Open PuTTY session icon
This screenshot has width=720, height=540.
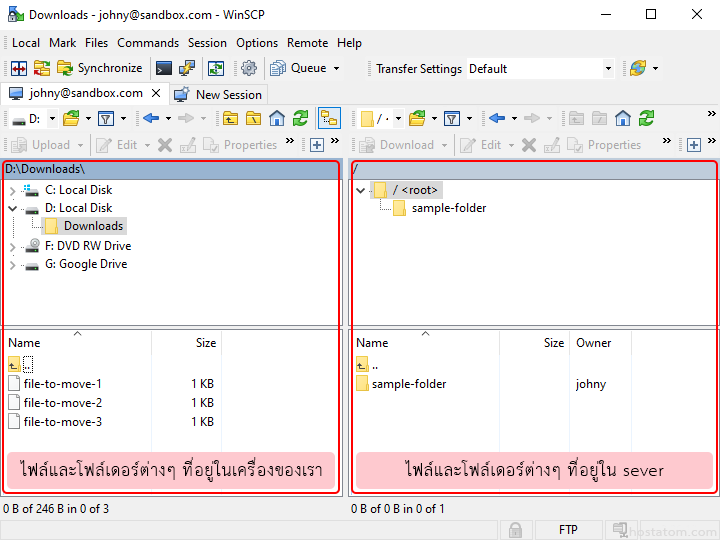click(x=186, y=69)
